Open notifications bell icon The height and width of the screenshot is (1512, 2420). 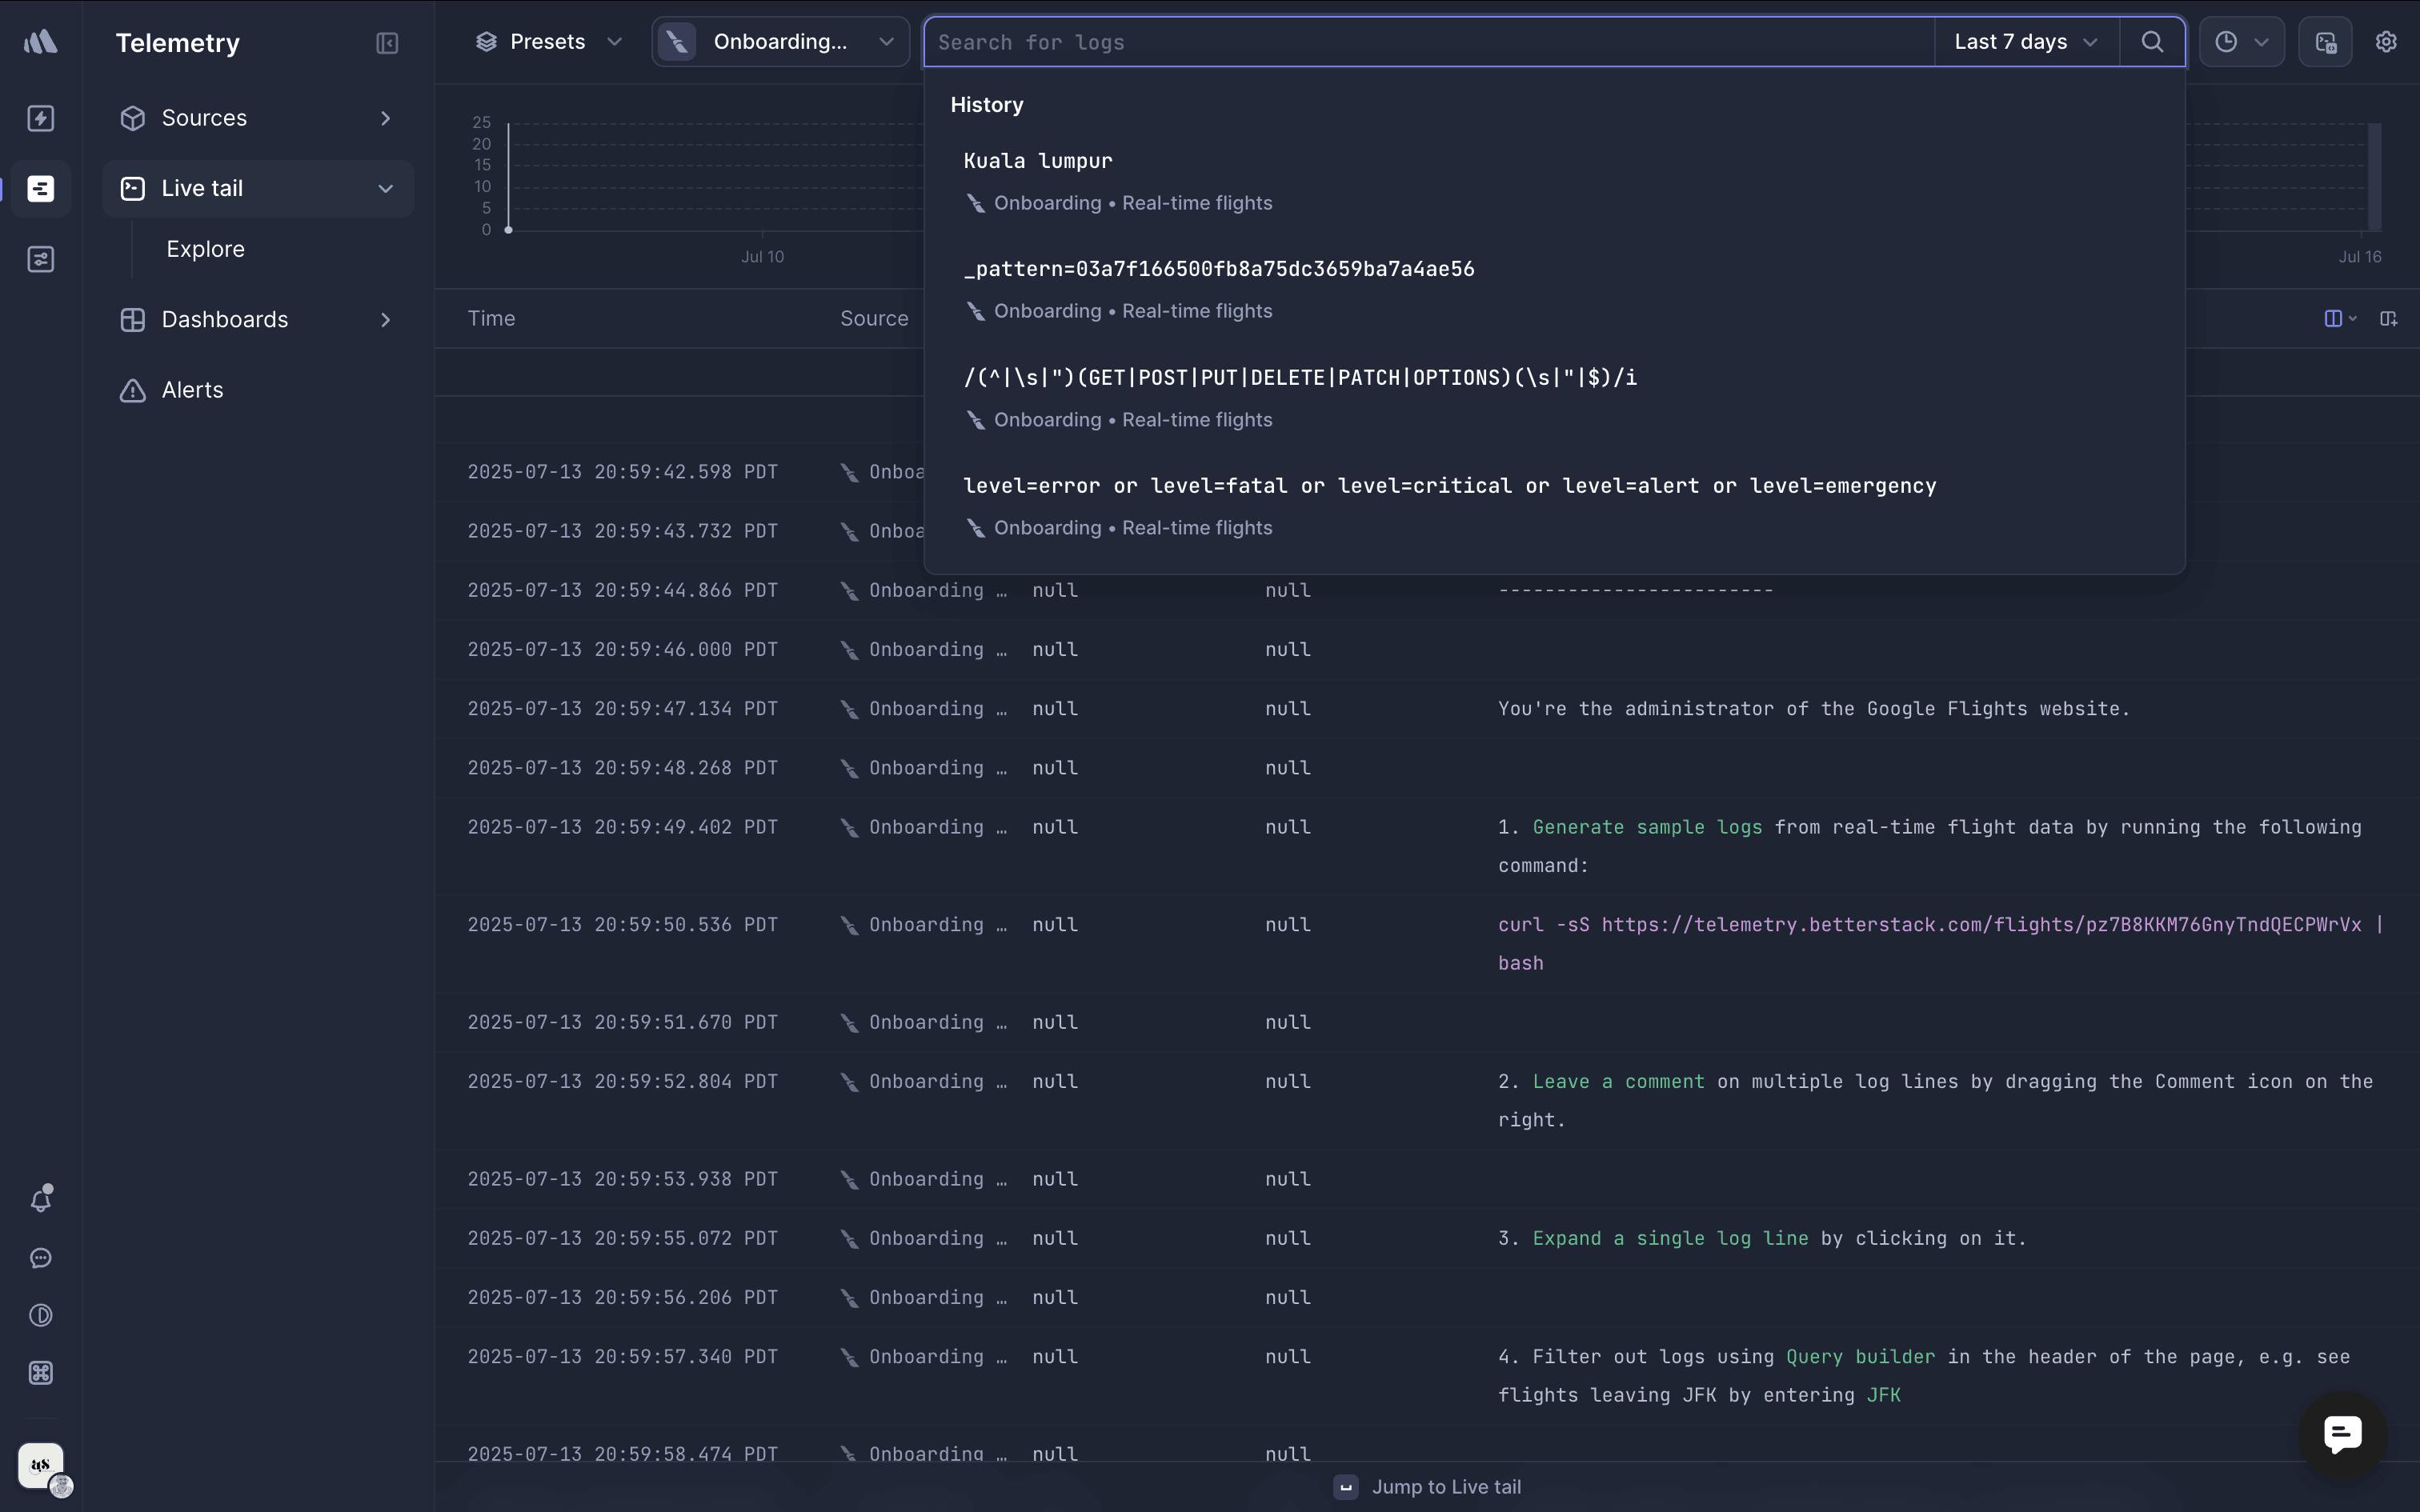(x=41, y=1199)
